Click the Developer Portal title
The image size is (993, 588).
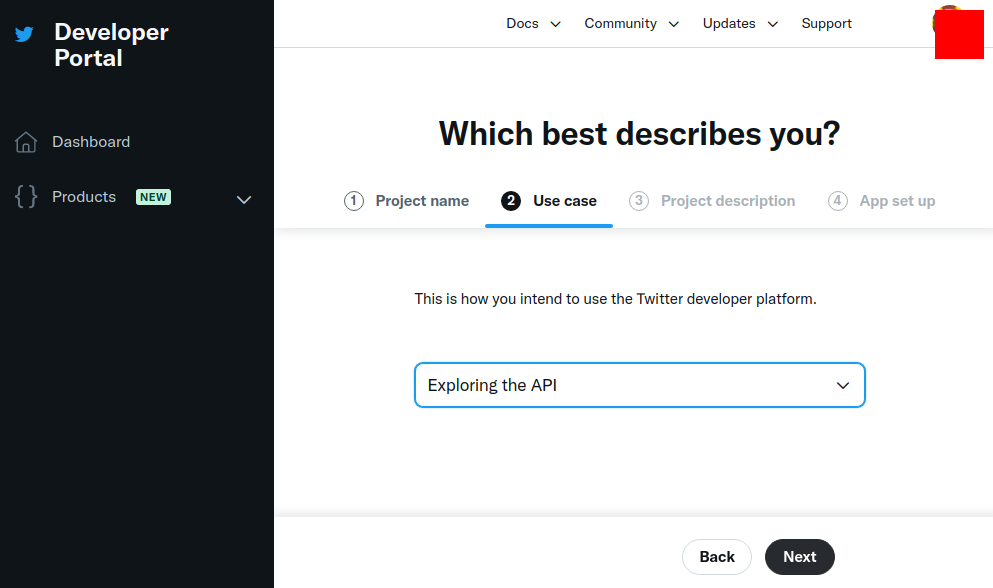coord(111,45)
